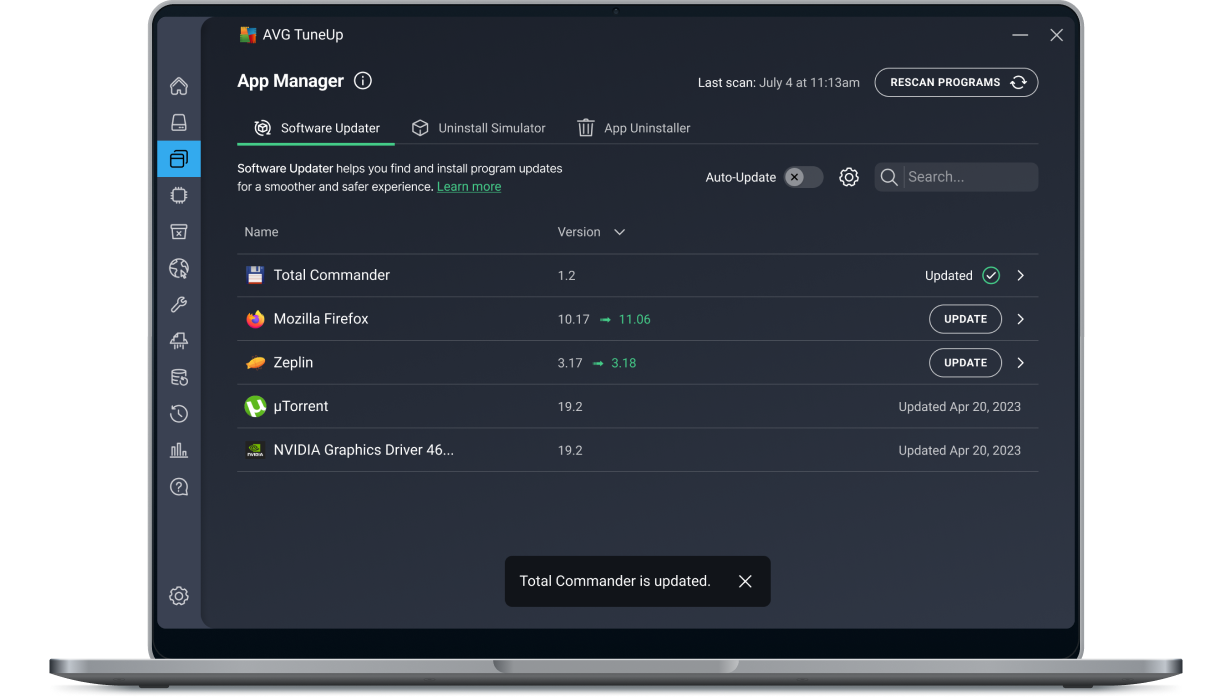The height and width of the screenshot is (697, 1232).
Task: Click the green Updated checkmark icon
Action: pyautogui.click(x=991, y=275)
